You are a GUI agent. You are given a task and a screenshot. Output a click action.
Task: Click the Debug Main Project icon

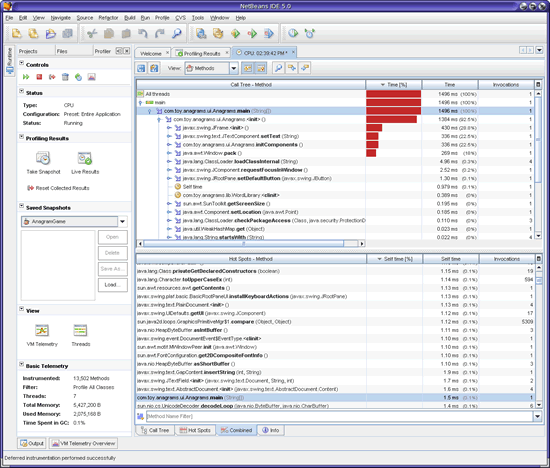[x=252, y=33]
